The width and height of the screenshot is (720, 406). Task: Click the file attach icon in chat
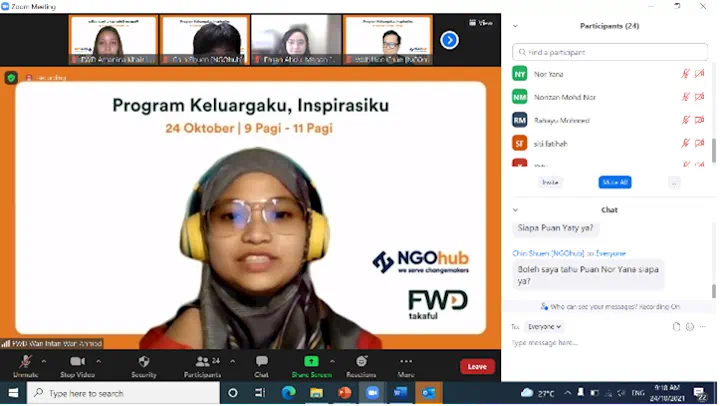[x=676, y=327]
